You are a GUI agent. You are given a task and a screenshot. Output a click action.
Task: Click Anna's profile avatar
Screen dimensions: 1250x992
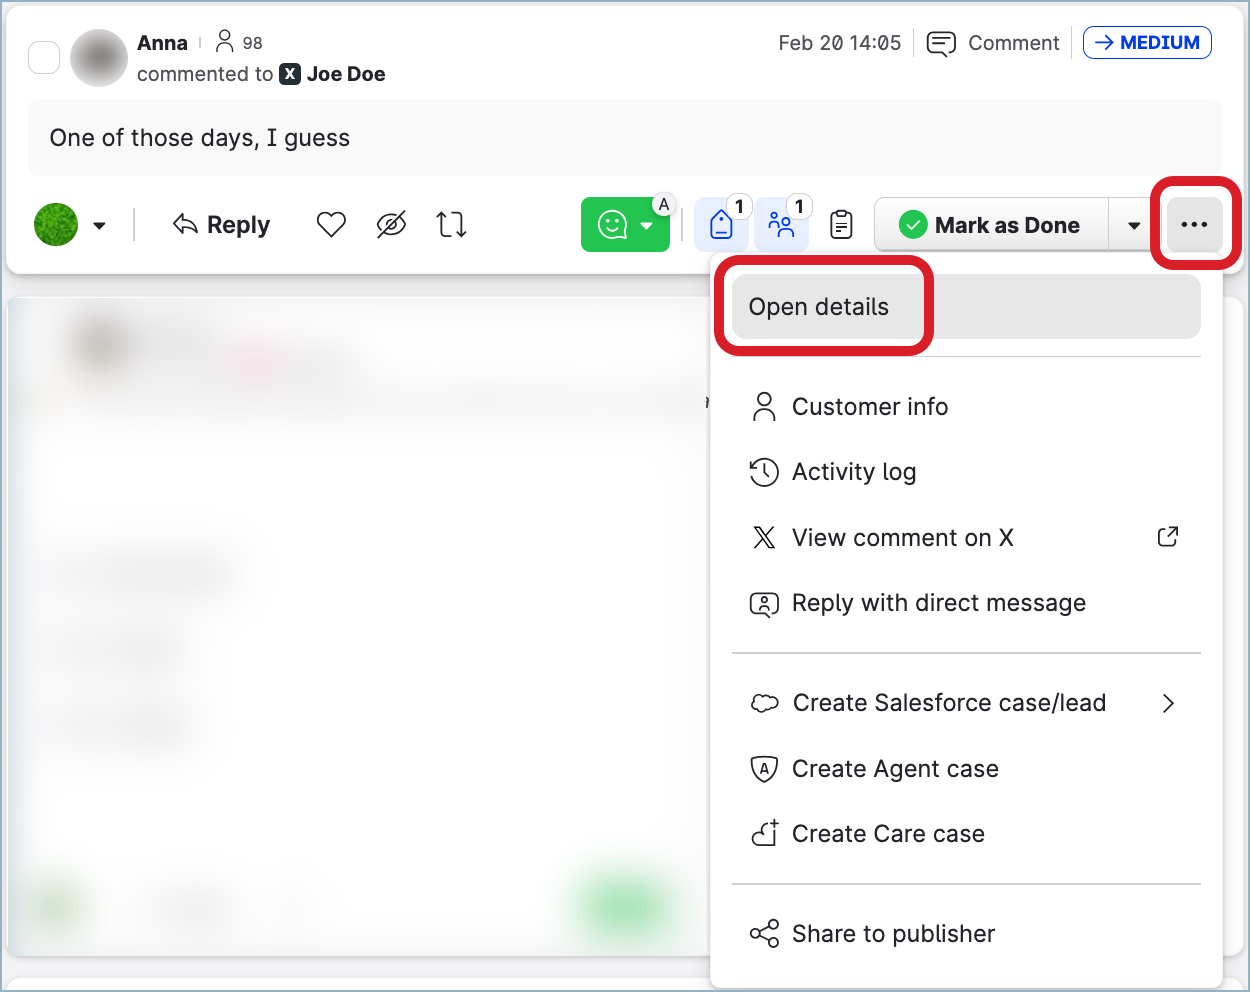click(98, 58)
